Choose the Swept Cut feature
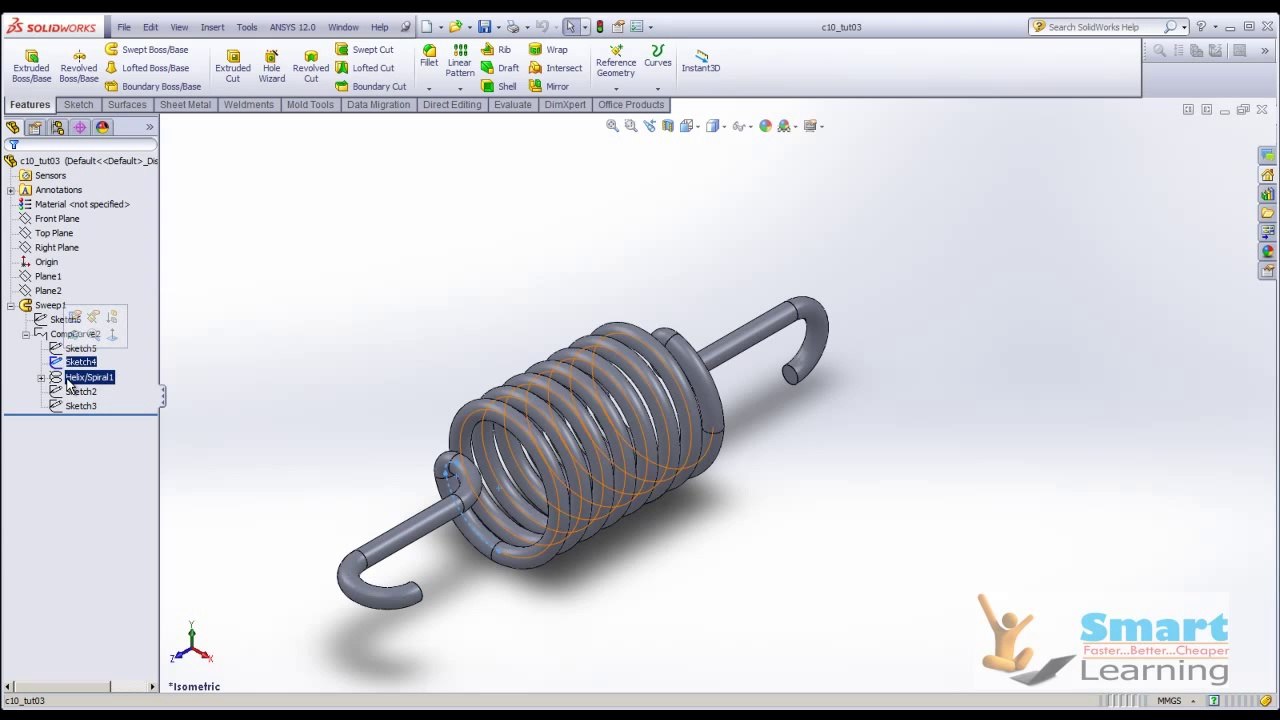Image resolution: width=1280 pixels, height=720 pixels. 364,49
